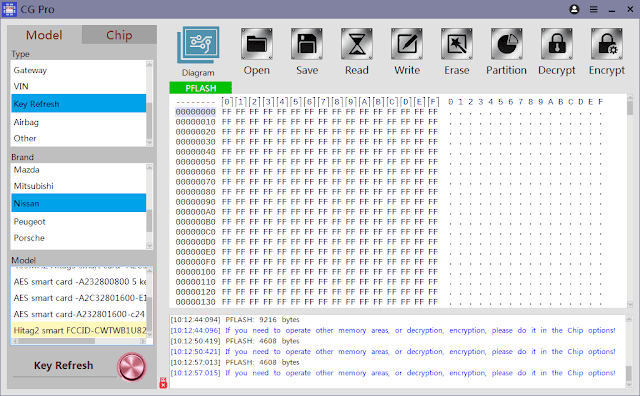Select the PFLASH memory tab
Image resolution: width=640 pixels, height=396 pixels.
coord(200,88)
